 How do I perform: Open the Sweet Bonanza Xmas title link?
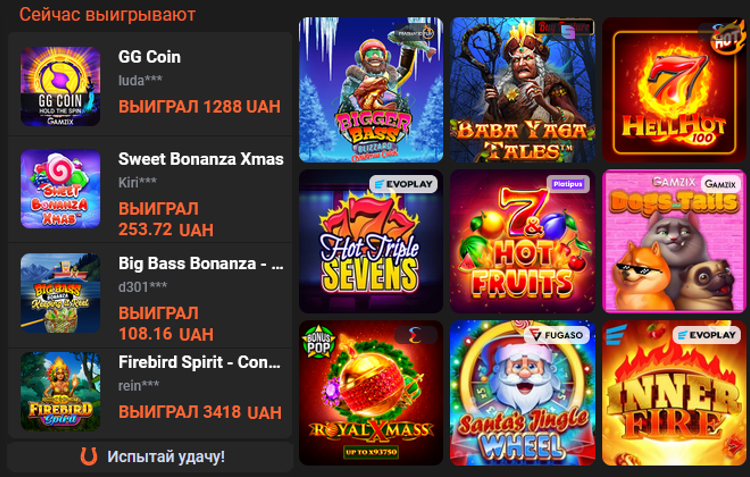[x=201, y=159]
